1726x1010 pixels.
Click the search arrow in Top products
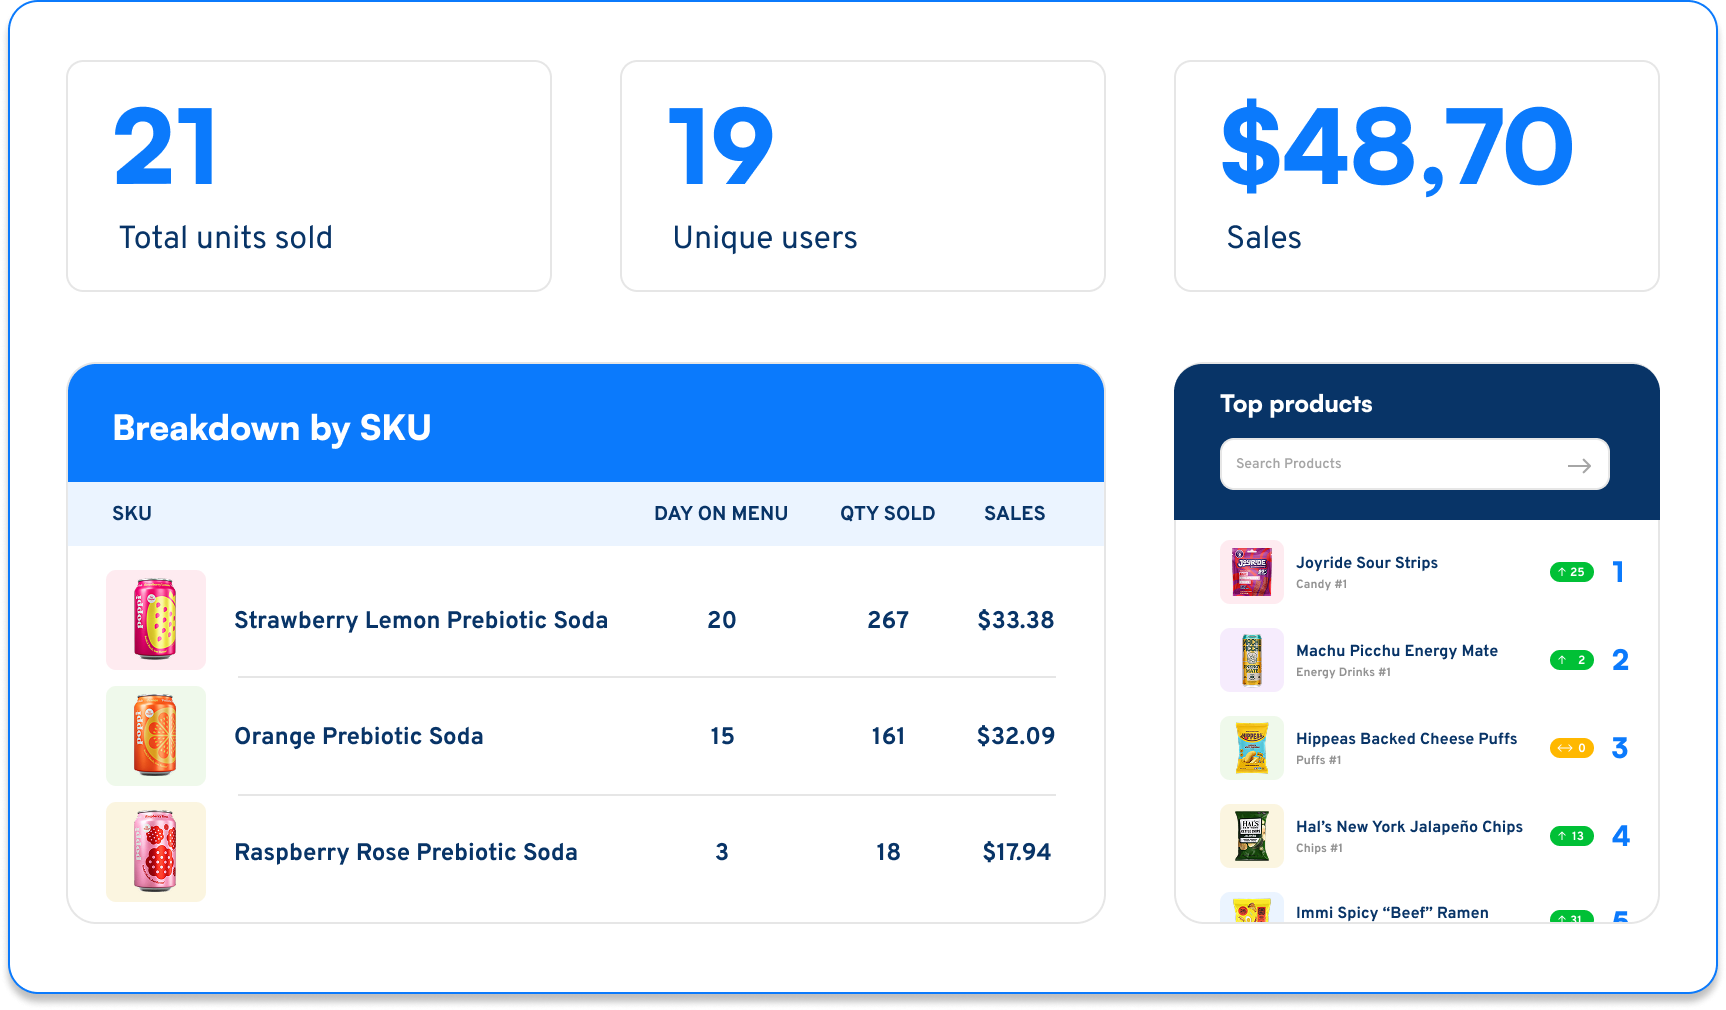click(1579, 465)
